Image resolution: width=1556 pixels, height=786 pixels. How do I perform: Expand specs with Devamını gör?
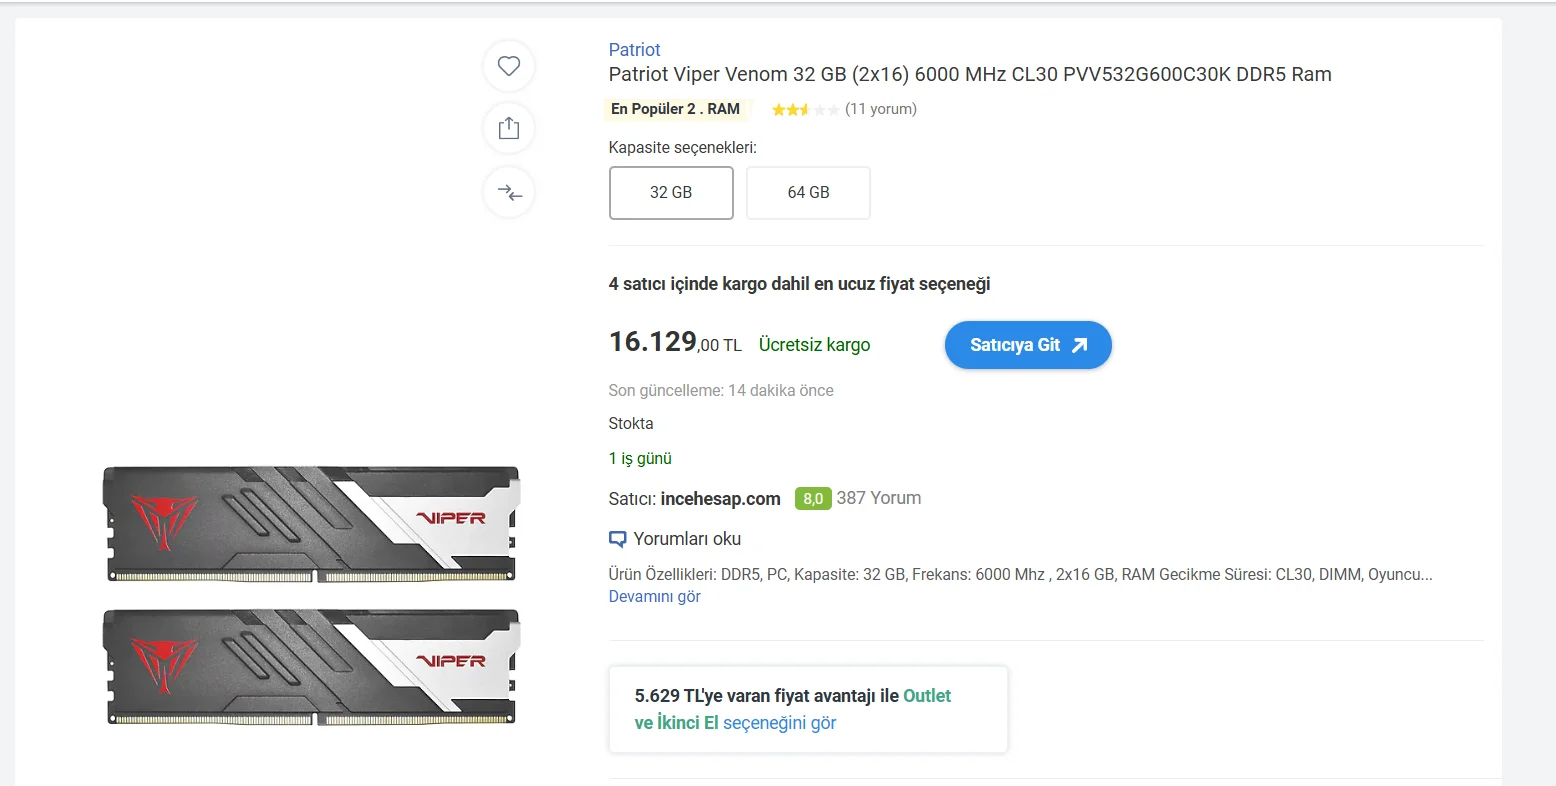click(x=654, y=597)
